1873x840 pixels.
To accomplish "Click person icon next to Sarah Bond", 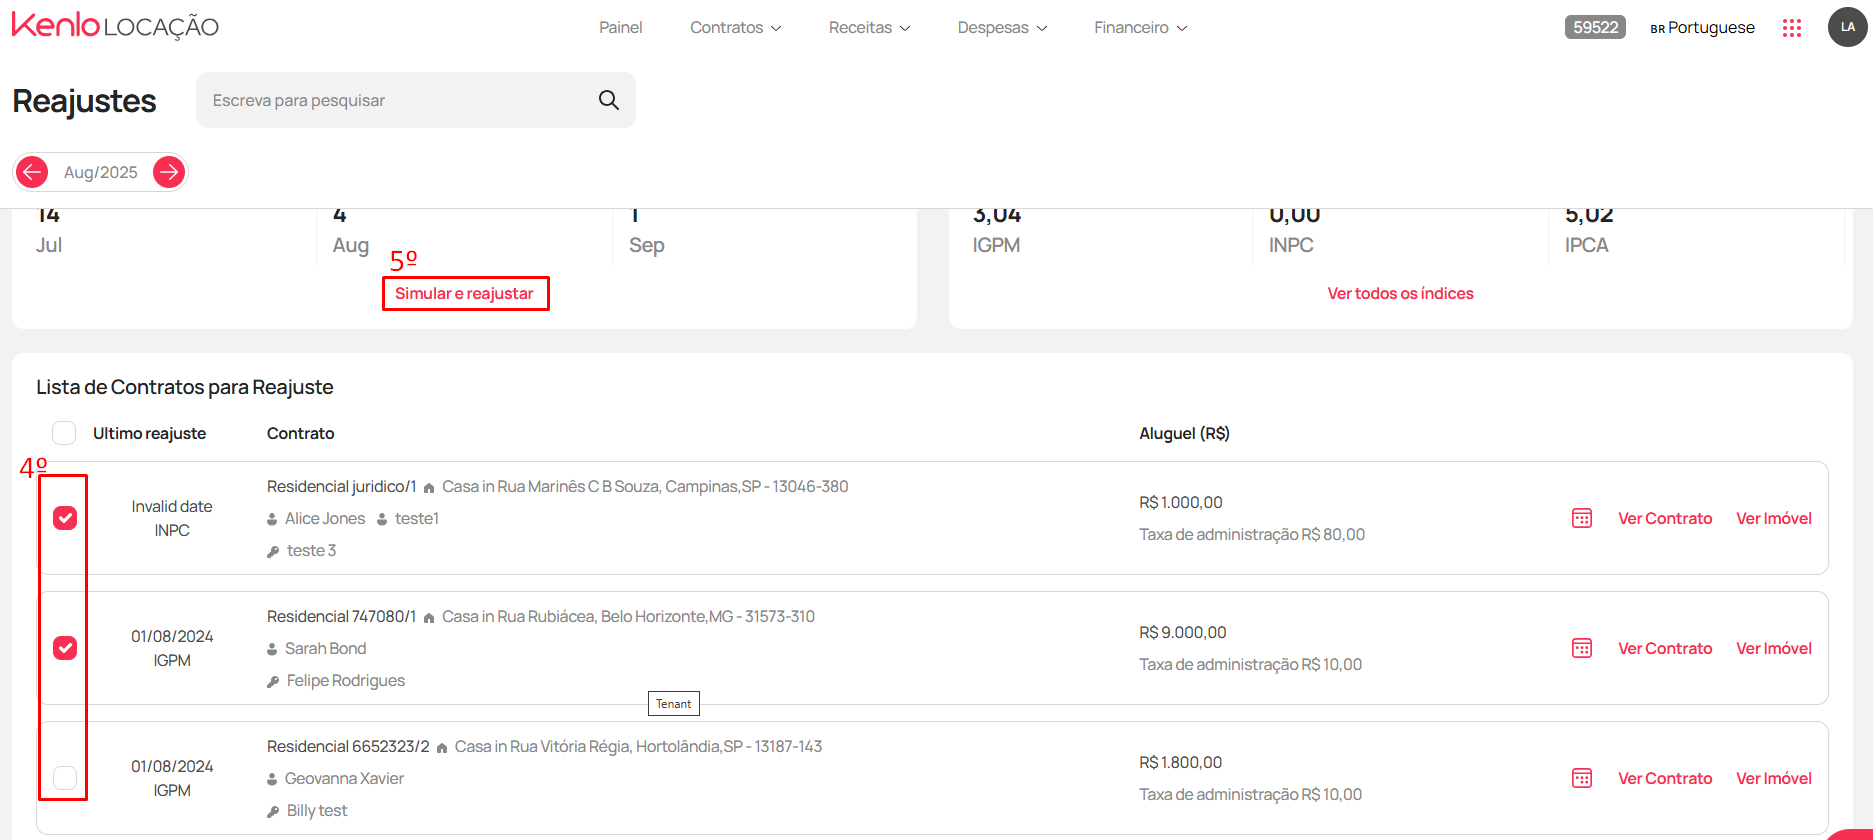I will [272, 649].
